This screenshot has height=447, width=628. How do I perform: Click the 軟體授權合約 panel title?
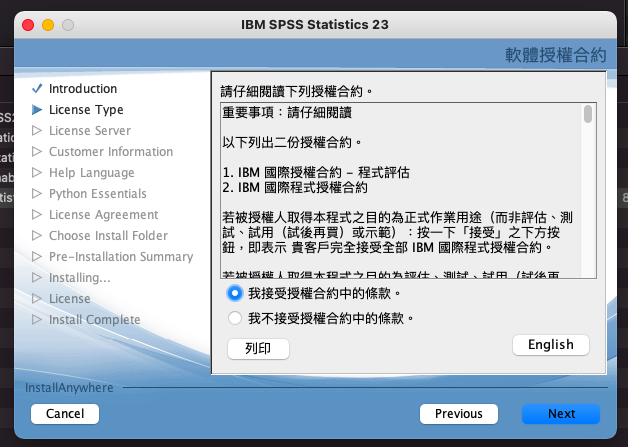pos(556,55)
